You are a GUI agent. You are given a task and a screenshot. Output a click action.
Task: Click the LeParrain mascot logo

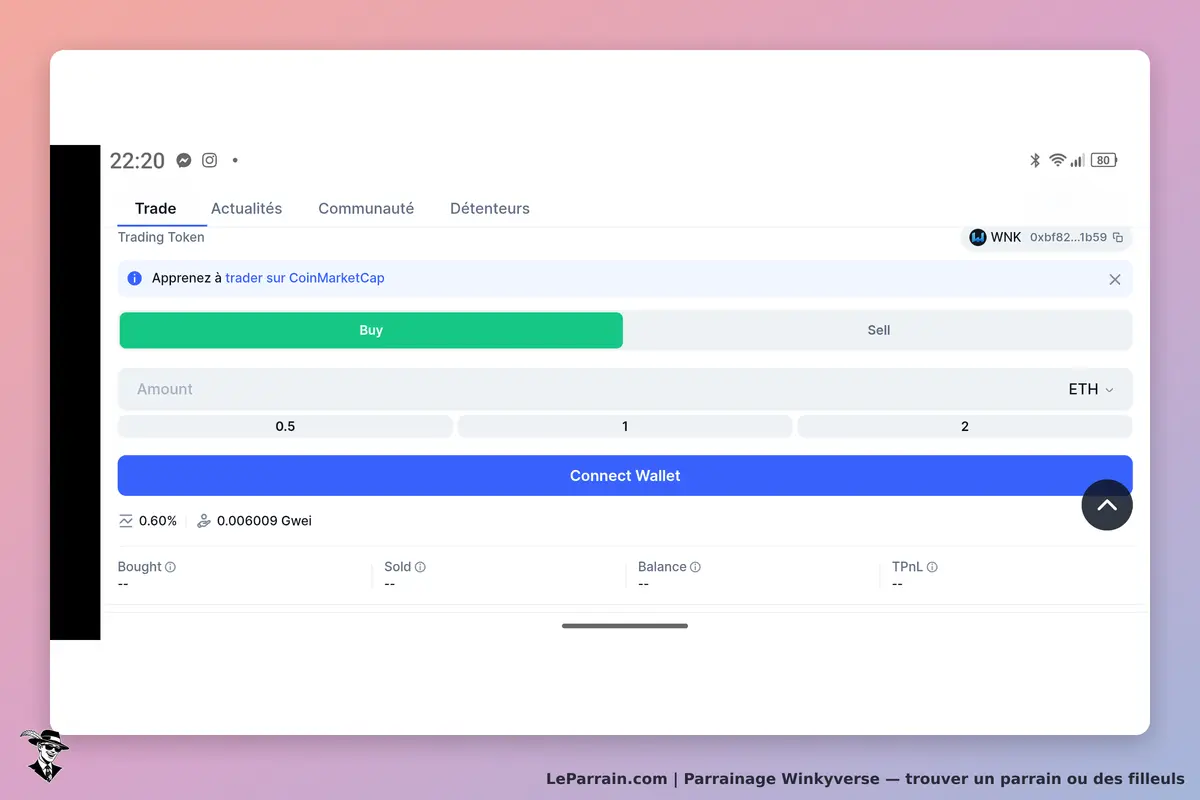click(44, 755)
